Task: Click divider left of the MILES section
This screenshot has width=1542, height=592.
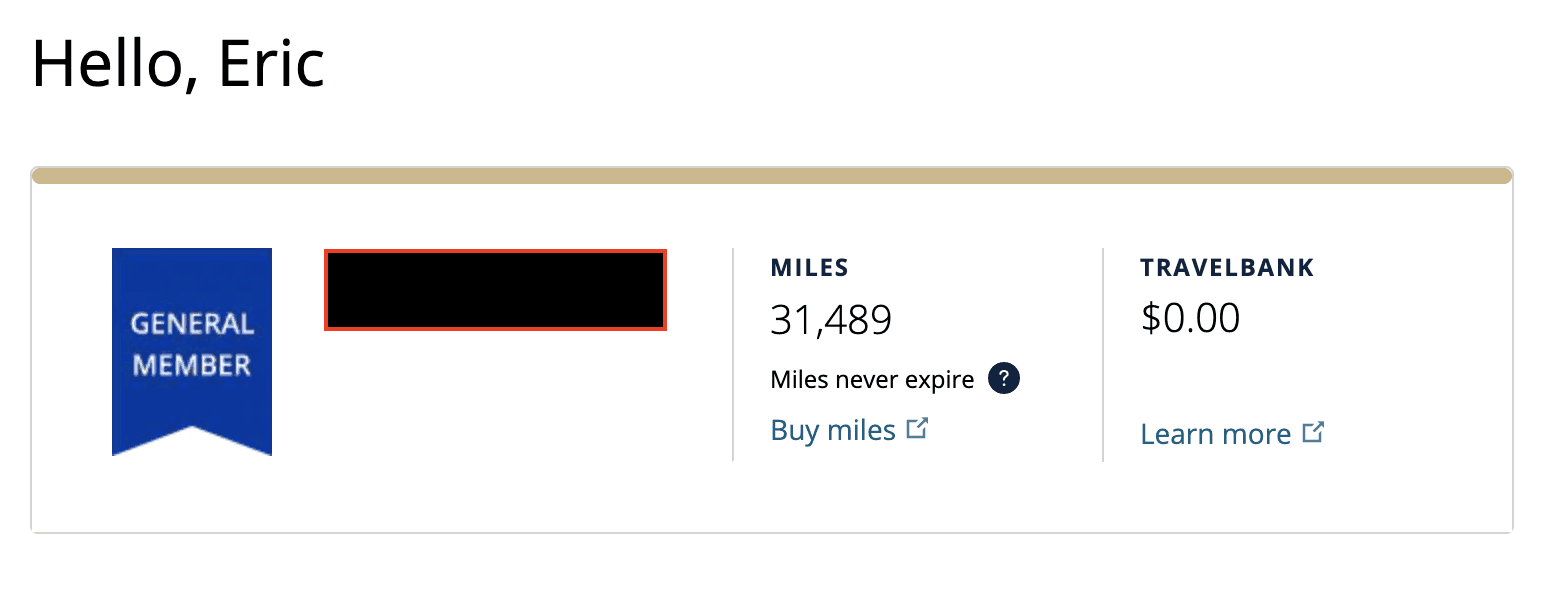Action: 733,355
